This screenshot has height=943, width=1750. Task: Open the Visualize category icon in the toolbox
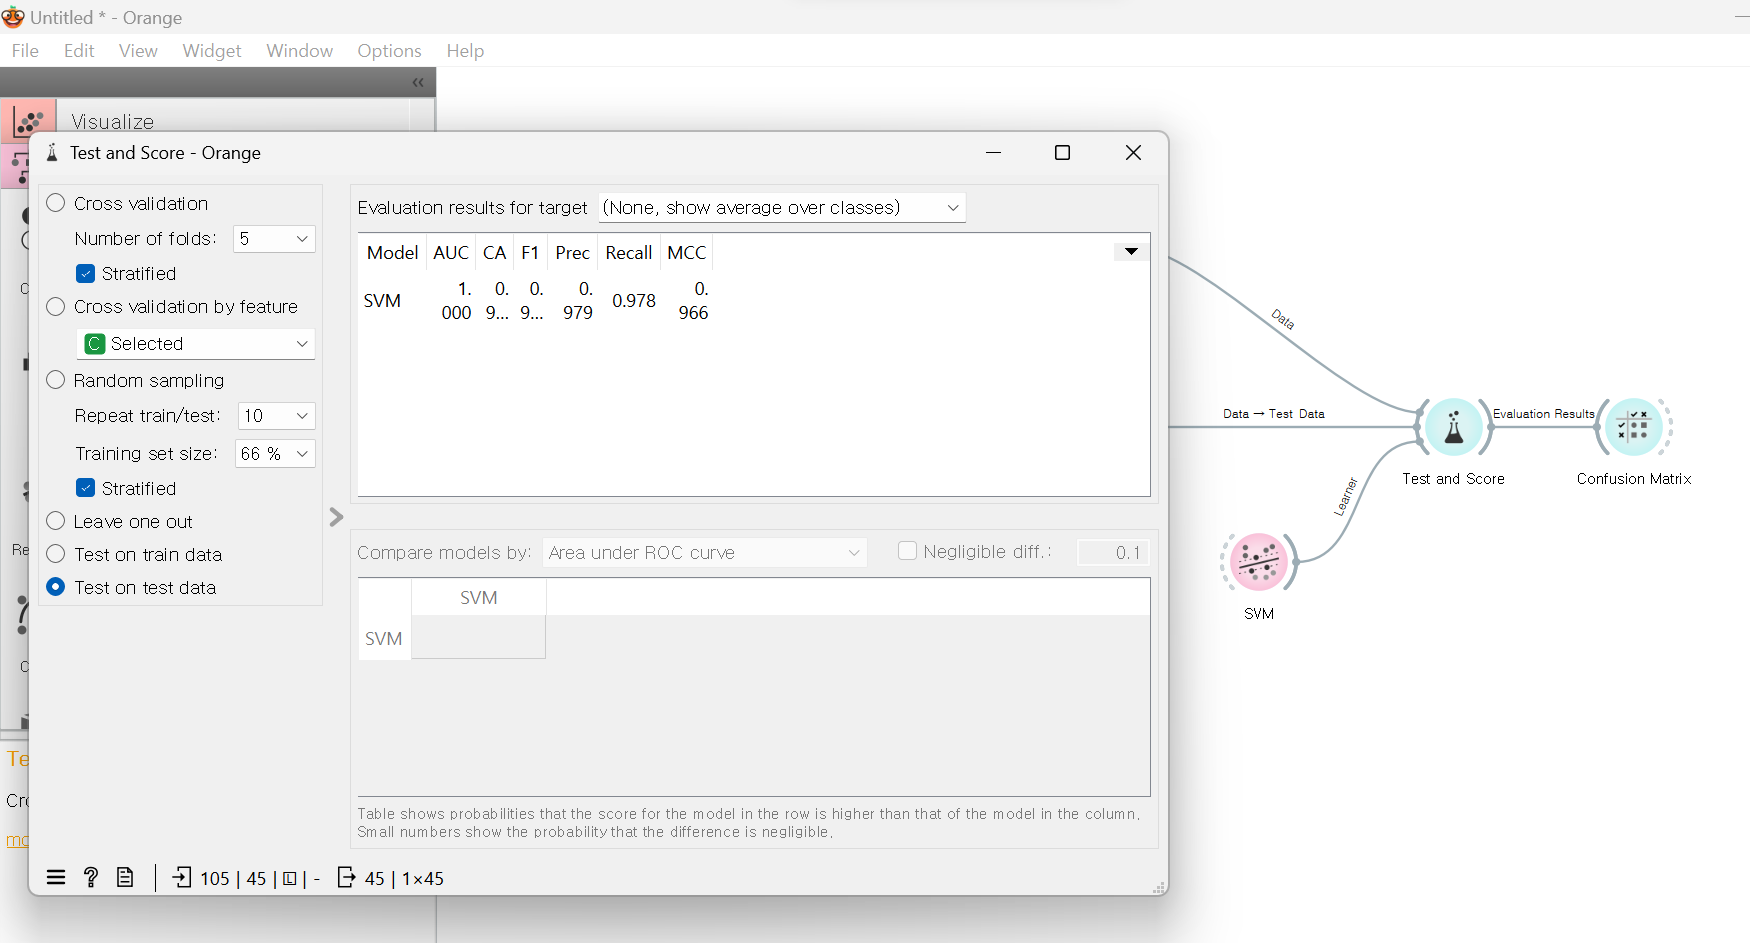29,122
